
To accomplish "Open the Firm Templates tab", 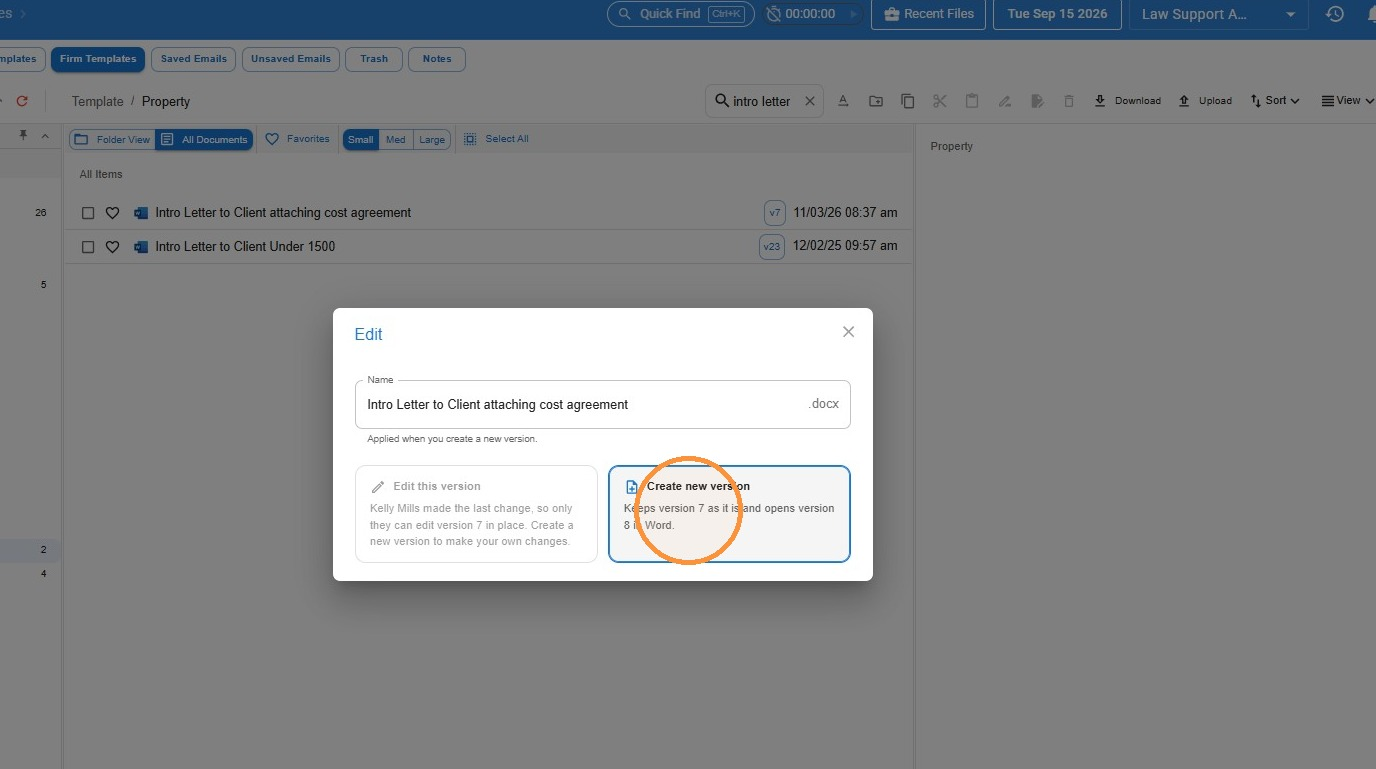I will click(98, 59).
